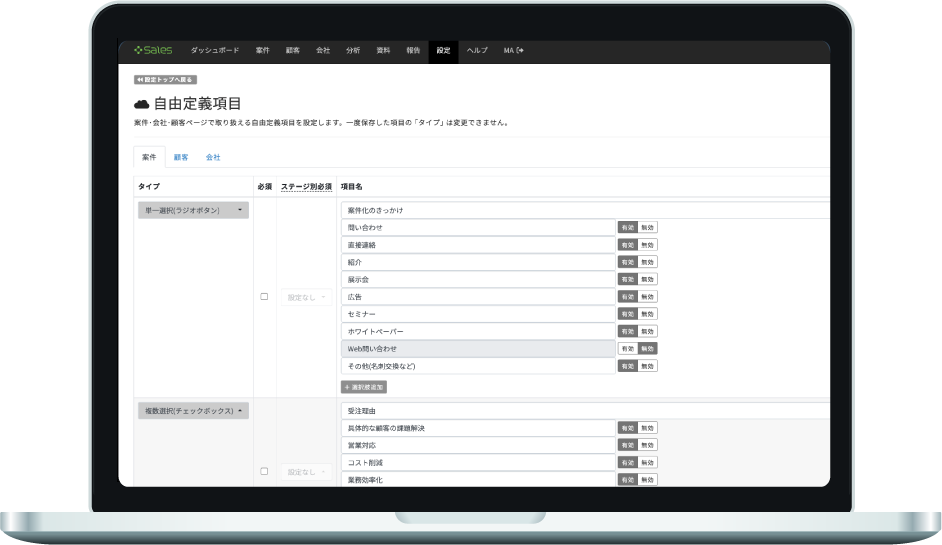Viewport: 942px width, 545px height.
Task: Click the MA logout icon
Action: (520, 50)
